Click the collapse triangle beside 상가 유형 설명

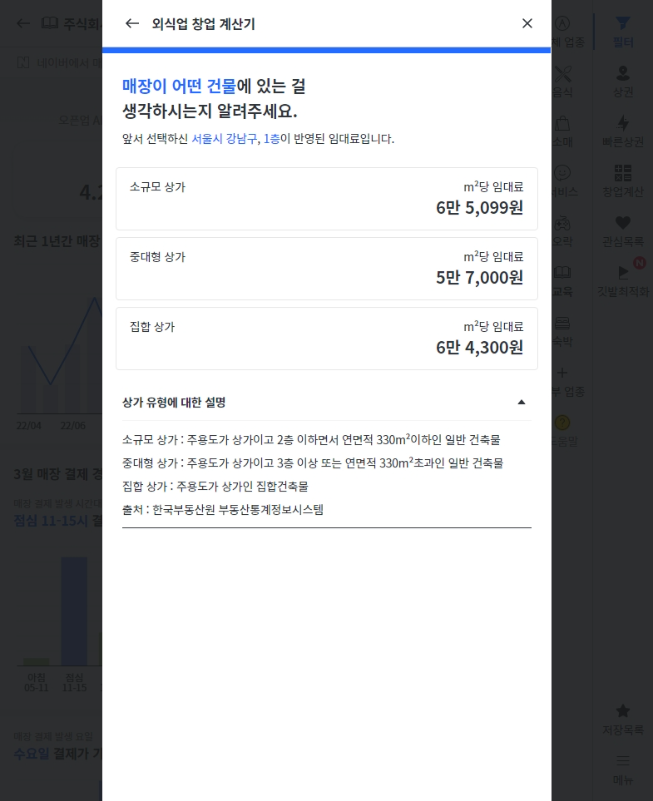pos(521,403)
